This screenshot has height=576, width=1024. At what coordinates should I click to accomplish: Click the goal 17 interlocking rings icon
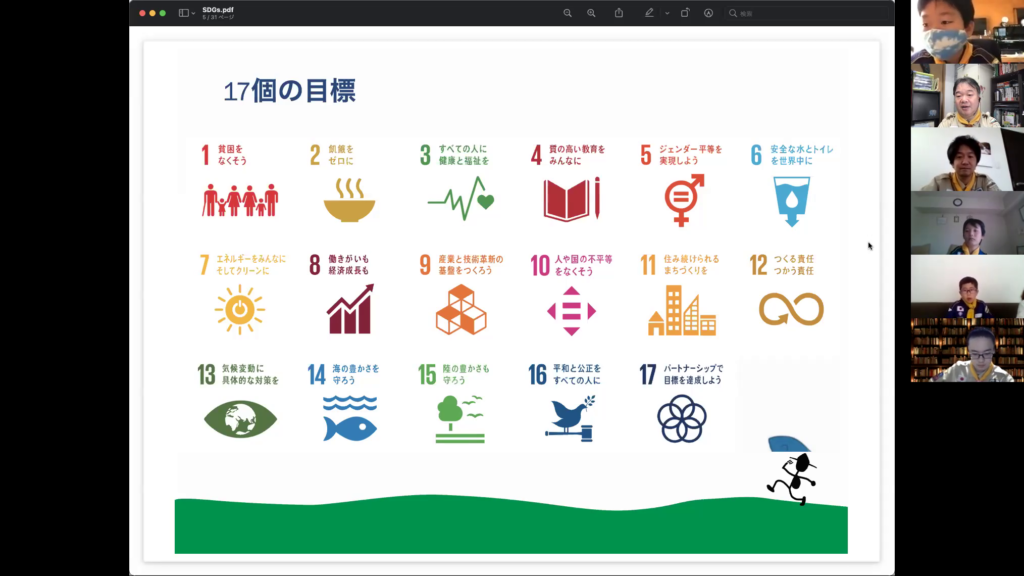tap(681, 419)
